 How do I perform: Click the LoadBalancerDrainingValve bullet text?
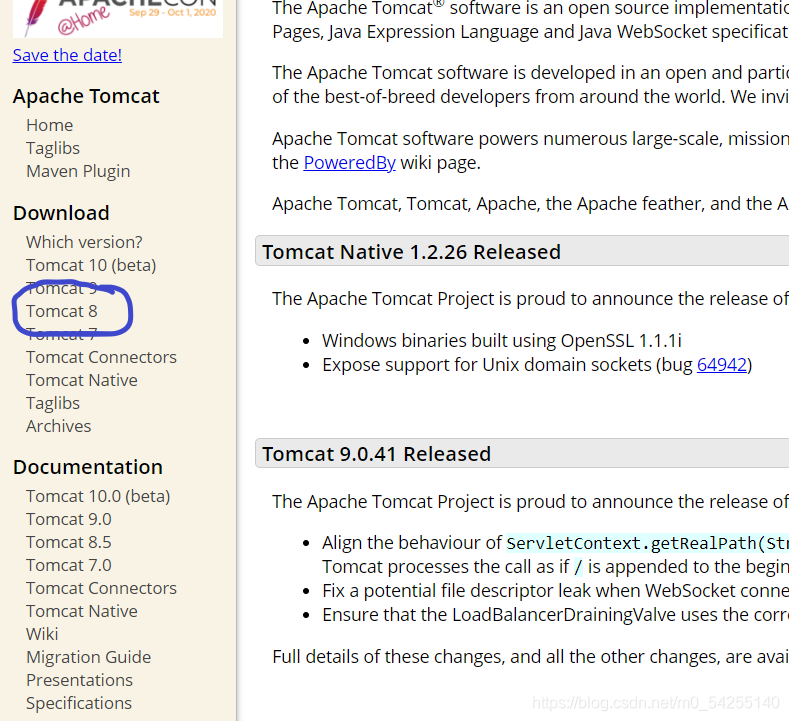pos(556,615)
